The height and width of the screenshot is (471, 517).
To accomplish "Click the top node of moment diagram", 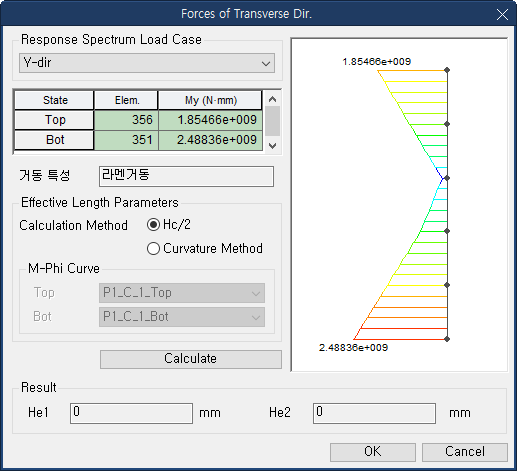I will [447, 70].
